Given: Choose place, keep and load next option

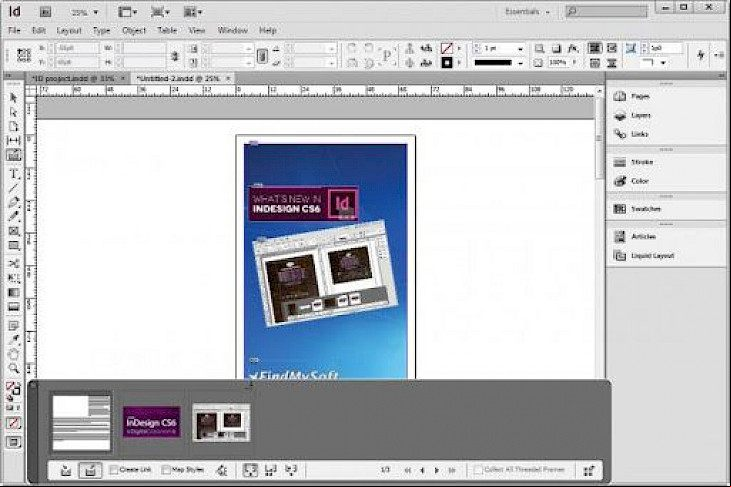Looking at the screenshot, I should click(x=291, y=471).
